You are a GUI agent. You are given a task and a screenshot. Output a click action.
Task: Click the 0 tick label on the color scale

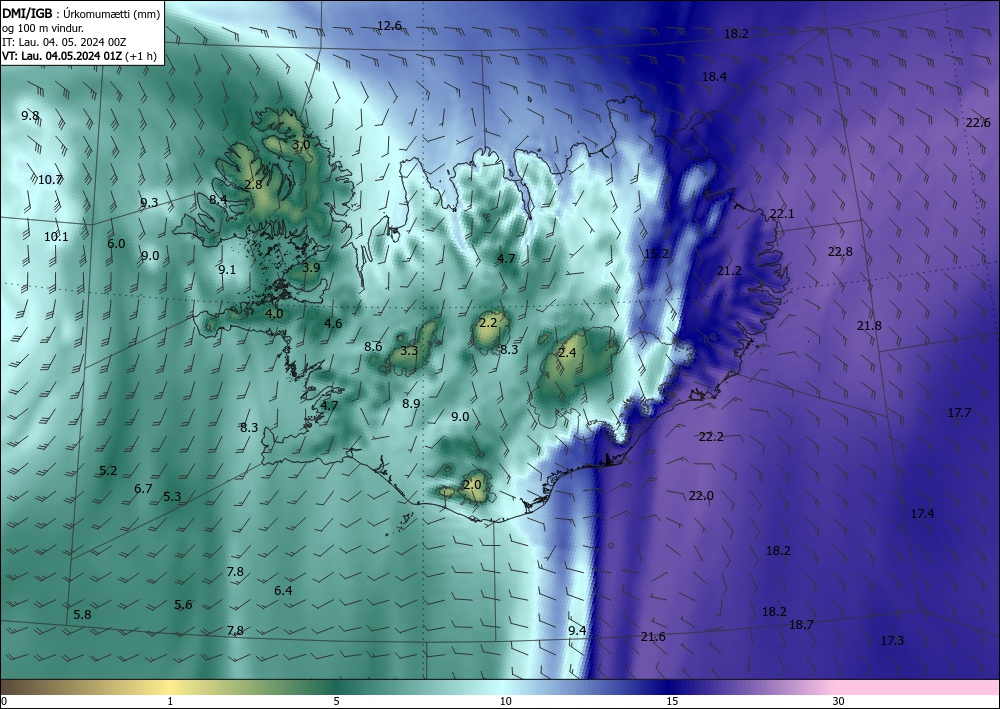4,702
